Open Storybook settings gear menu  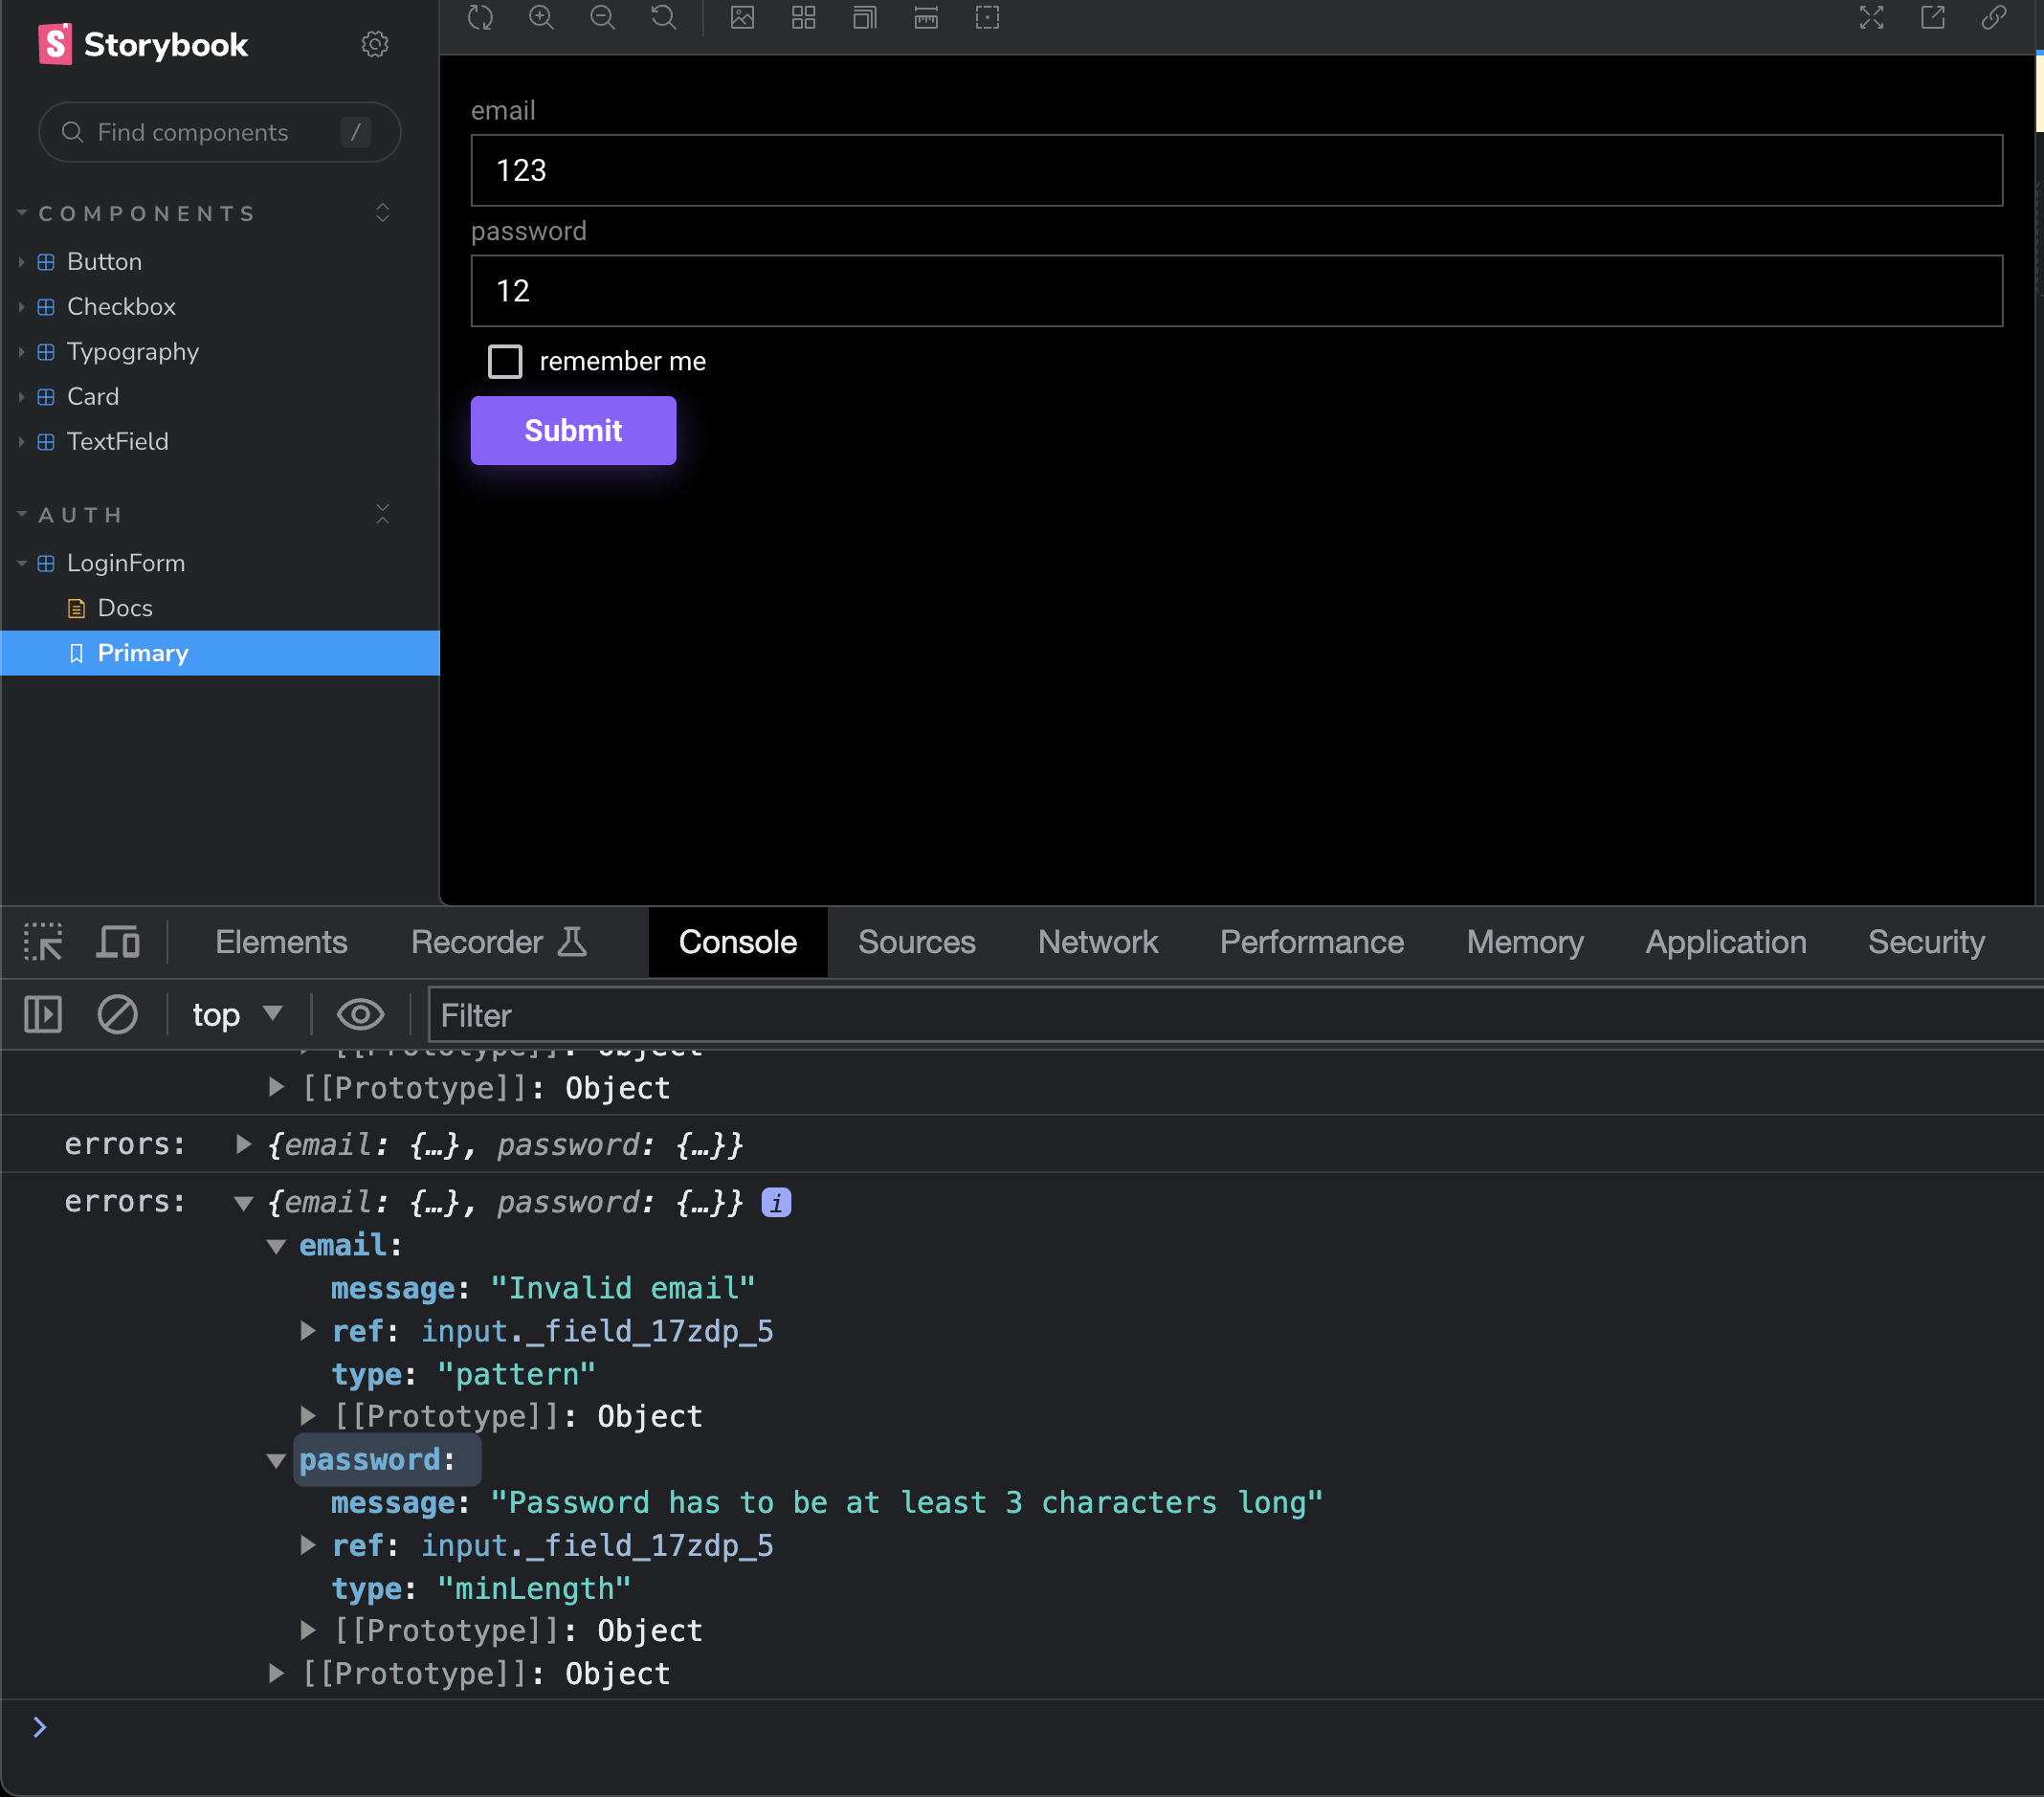374,44
